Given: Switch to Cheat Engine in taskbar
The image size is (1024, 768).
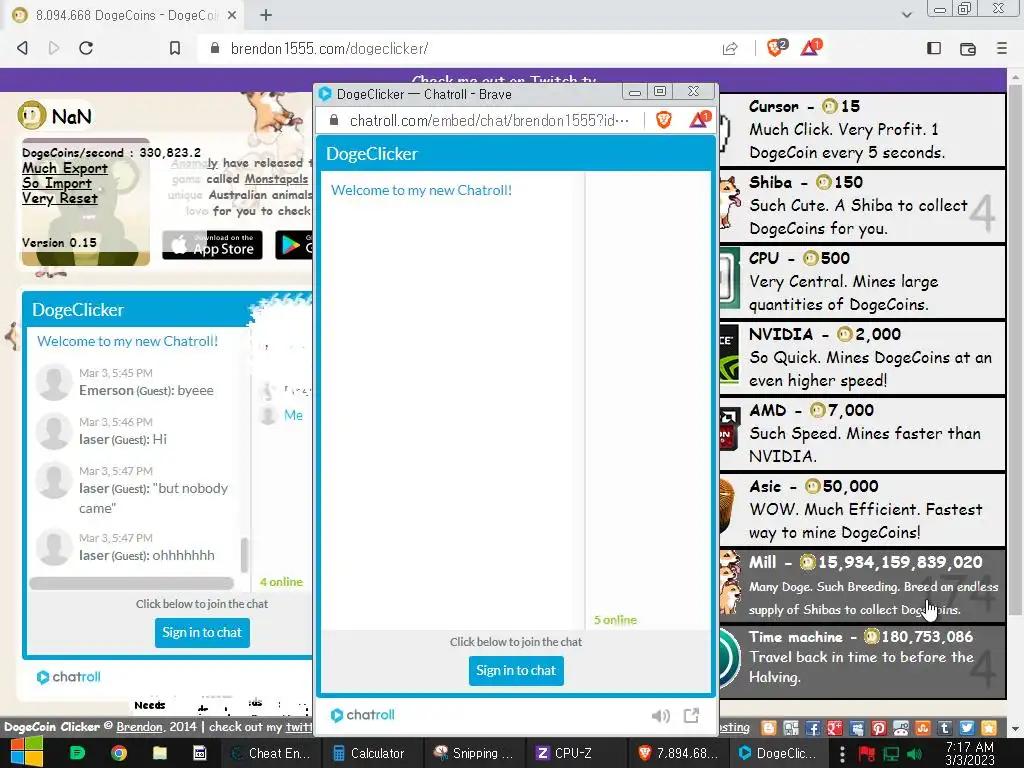Looking at the screenshot, I should (272, 753).
